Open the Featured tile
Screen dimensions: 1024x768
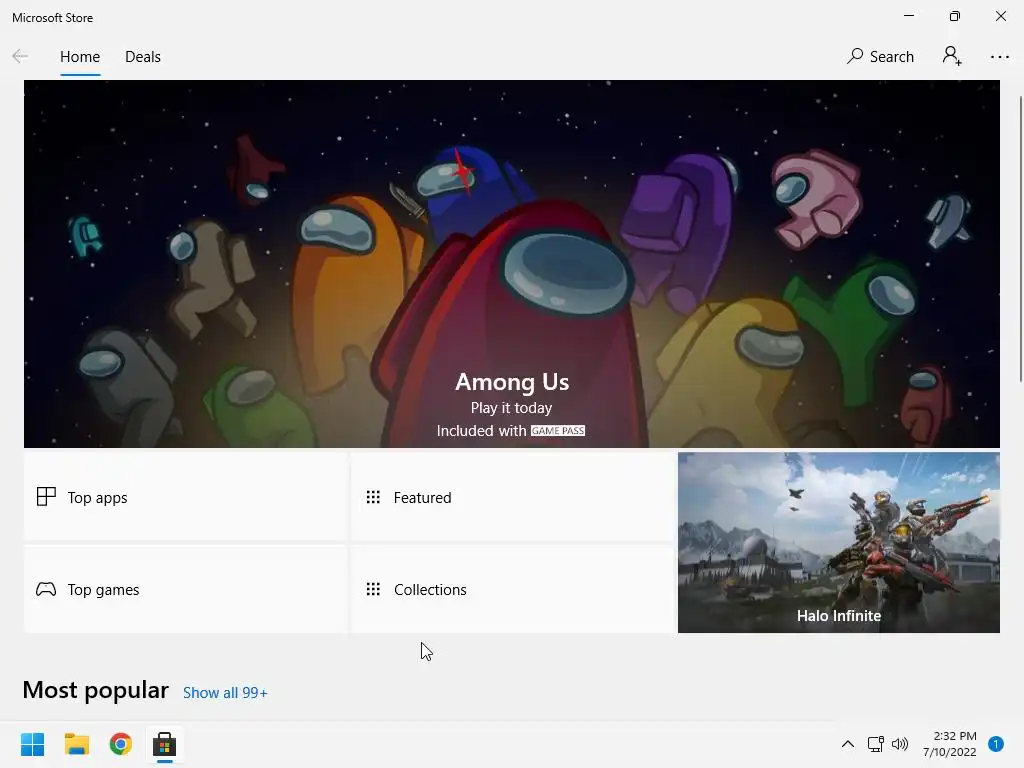(x=513, y=497)
